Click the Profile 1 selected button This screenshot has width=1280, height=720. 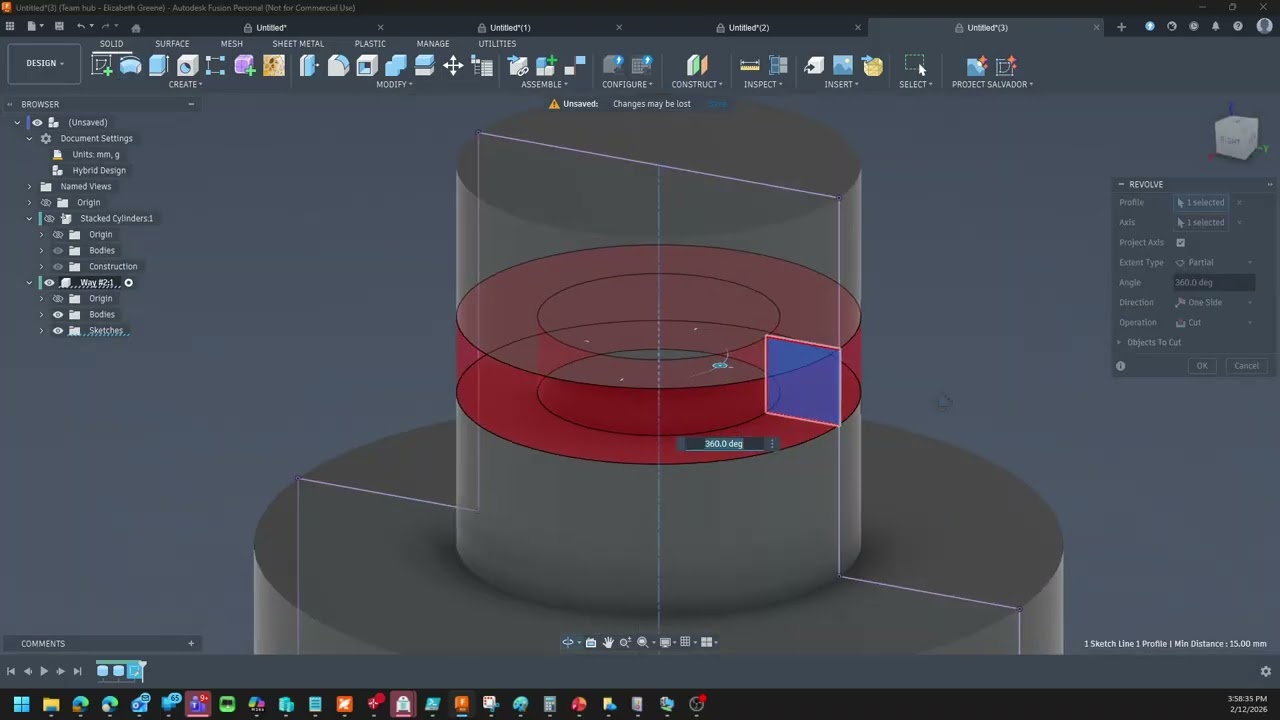(1201, 202)
